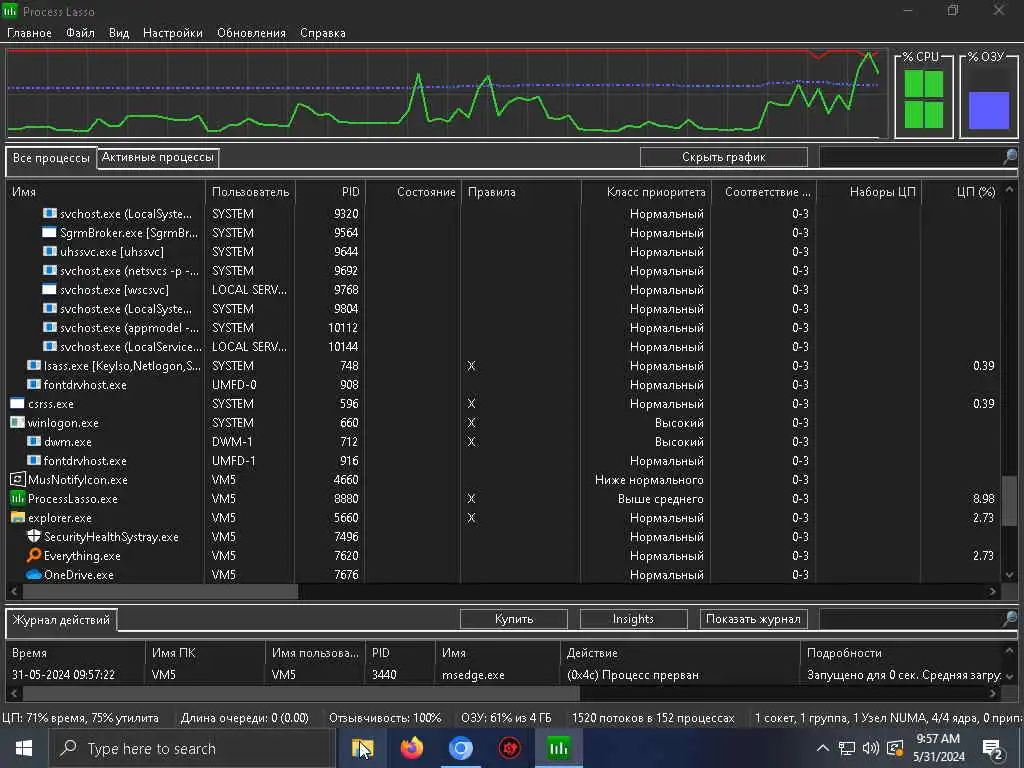Show hidden system tray icons chevron
Image resolution: width=1024 pixels, height=768 pixels.
pyautogui.click(x=823, y=748)
